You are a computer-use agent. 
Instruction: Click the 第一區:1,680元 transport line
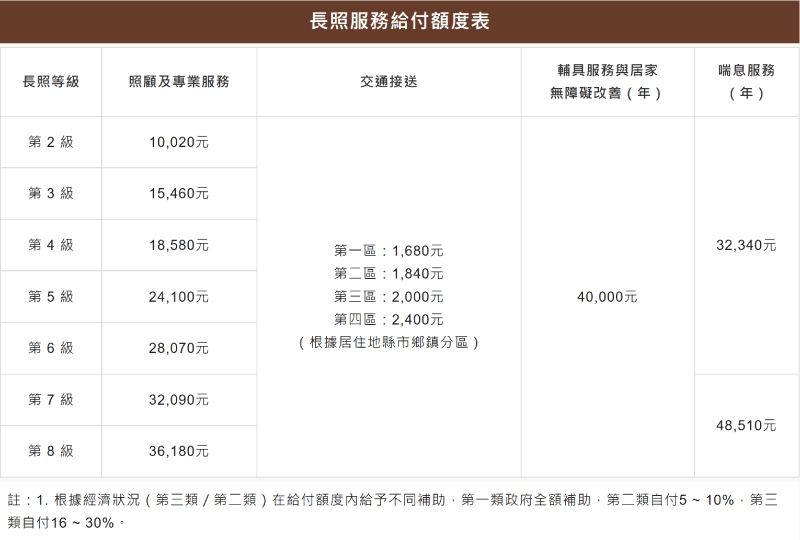[388, 250]
